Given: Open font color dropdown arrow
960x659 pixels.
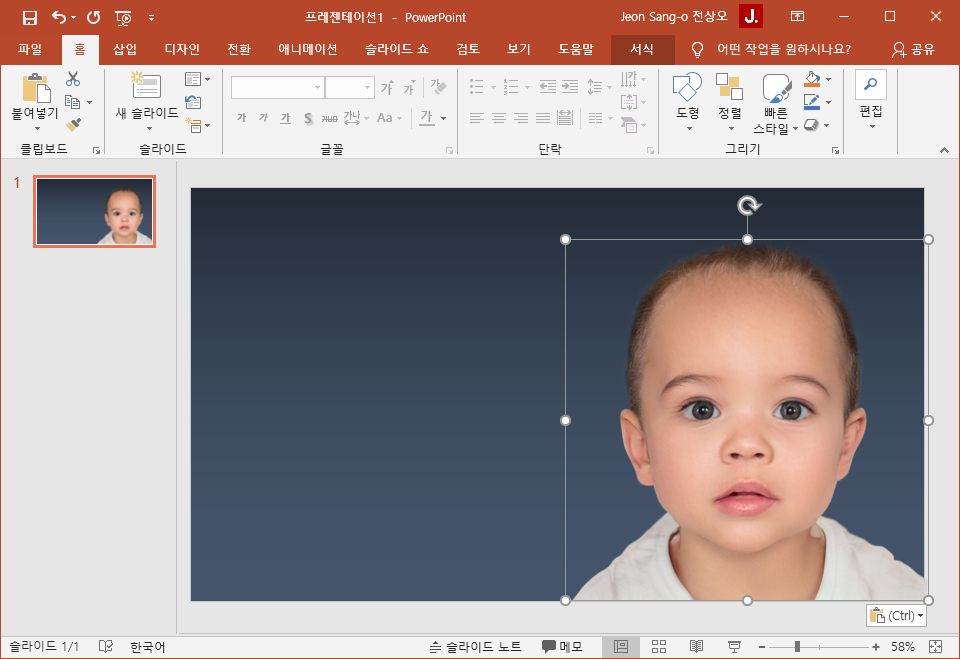Looking at the screenshot, I should pyautogui.click(x=443, y=118).
